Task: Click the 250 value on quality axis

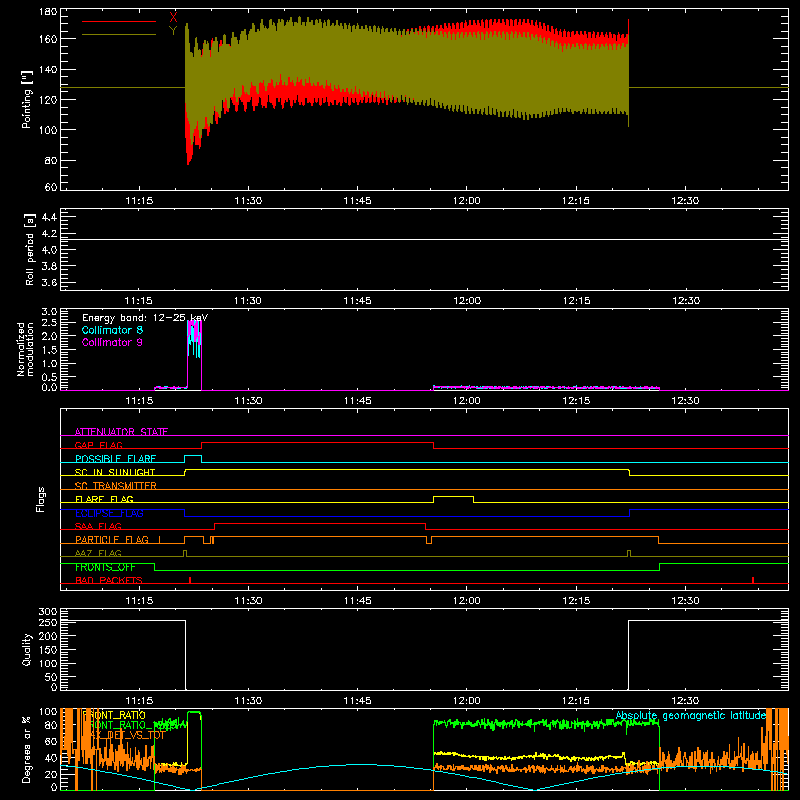Action: (48, 623)
